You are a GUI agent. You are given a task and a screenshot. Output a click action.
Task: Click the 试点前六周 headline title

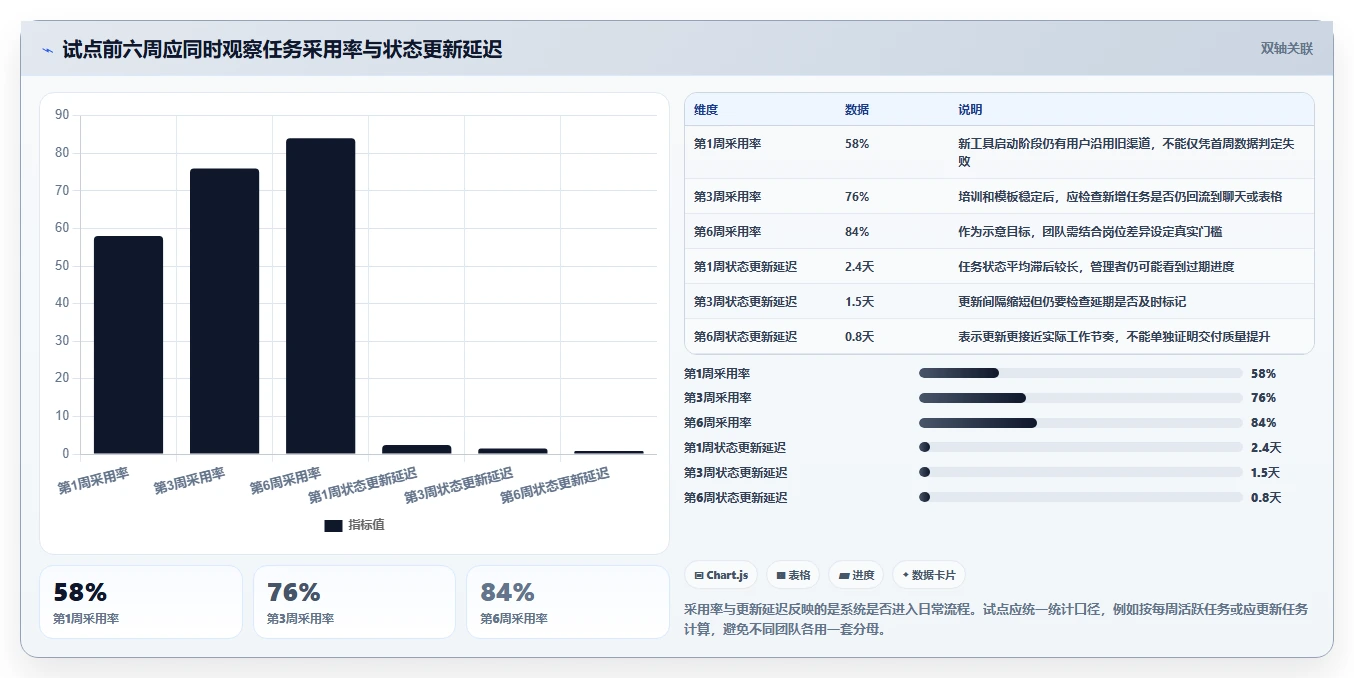282,49
